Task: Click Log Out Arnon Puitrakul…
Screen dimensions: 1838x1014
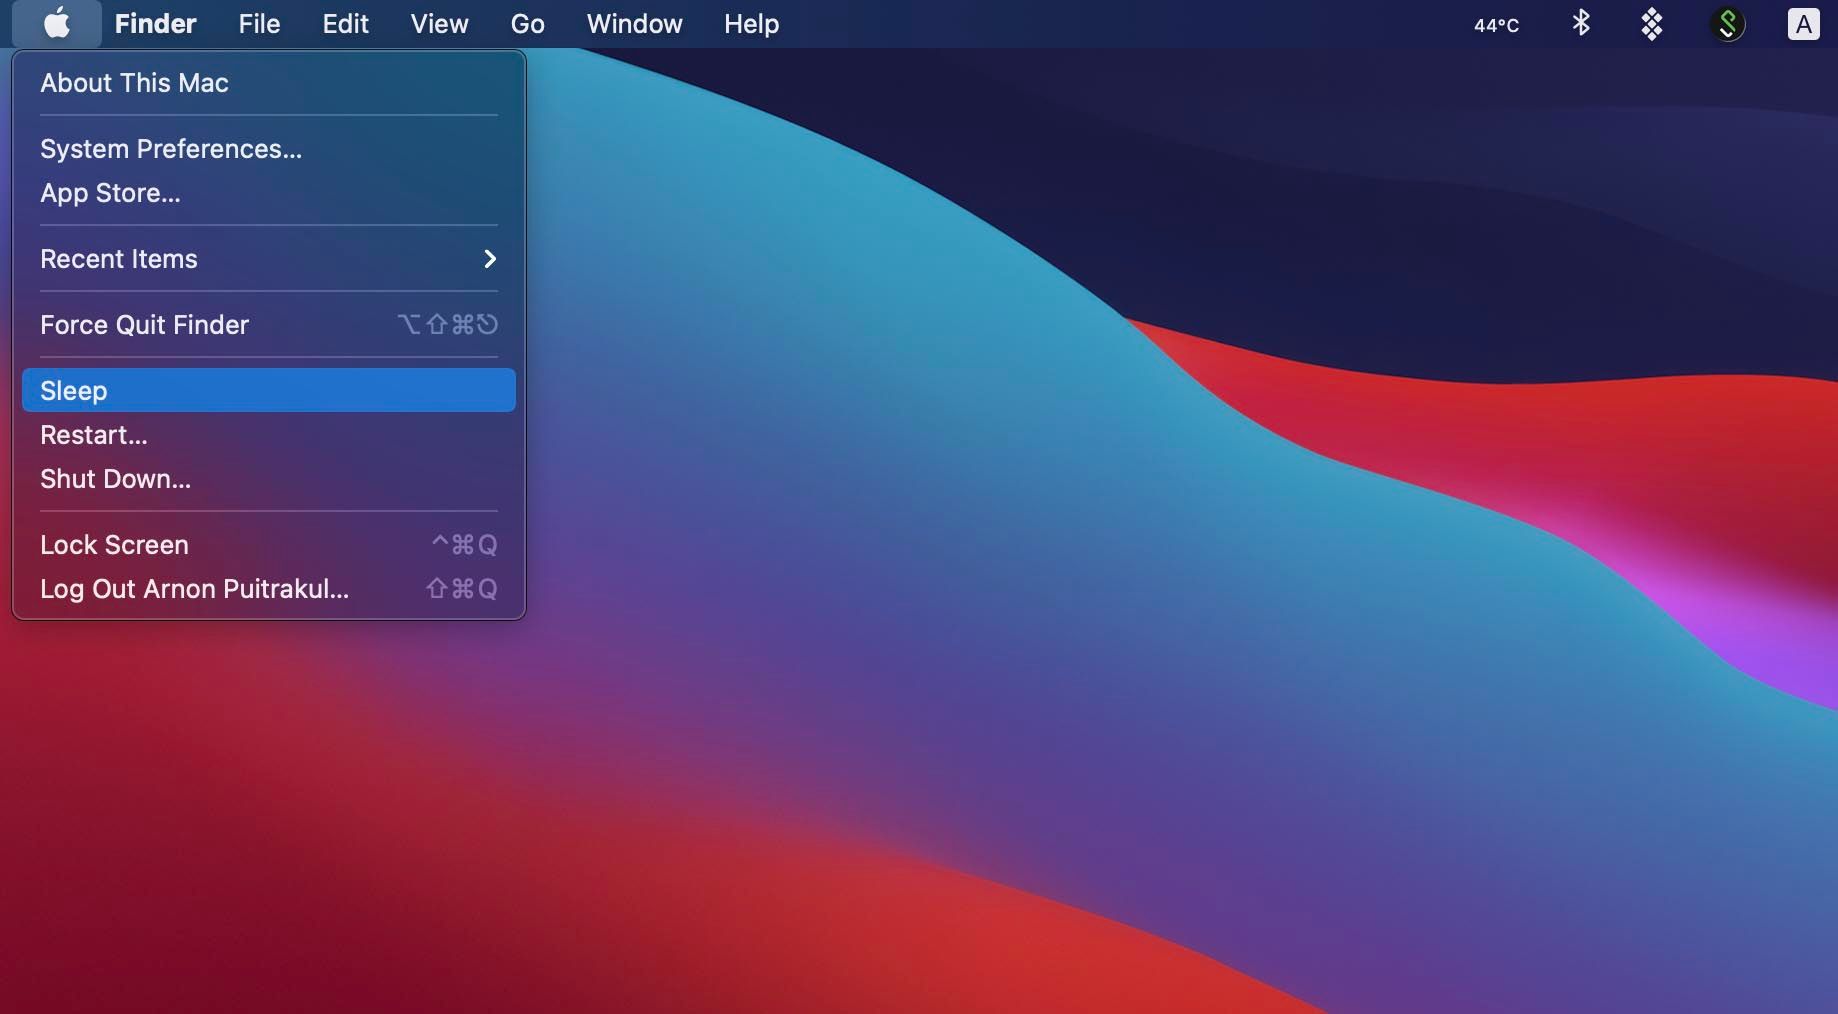Action: (269, 589)
